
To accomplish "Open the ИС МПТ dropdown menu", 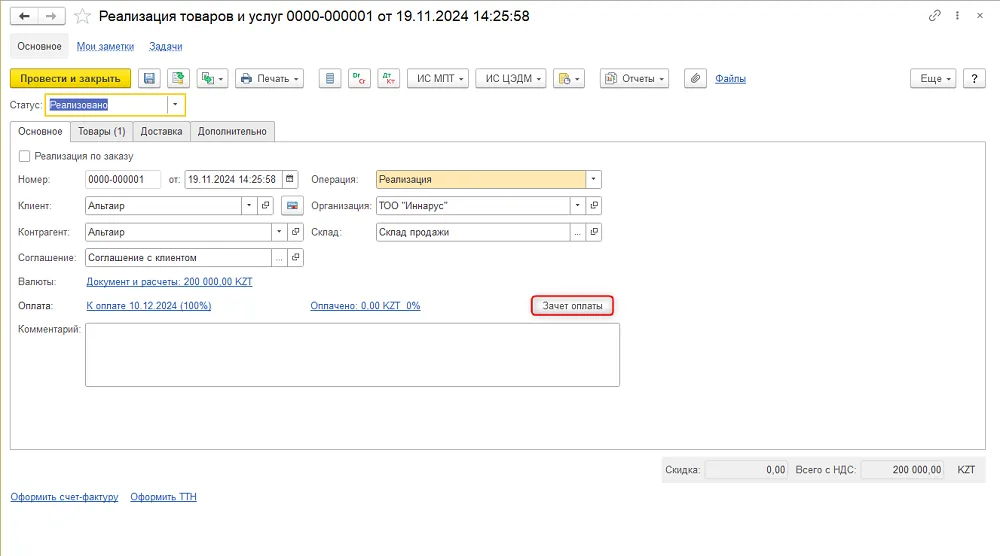I will (438, 78).
